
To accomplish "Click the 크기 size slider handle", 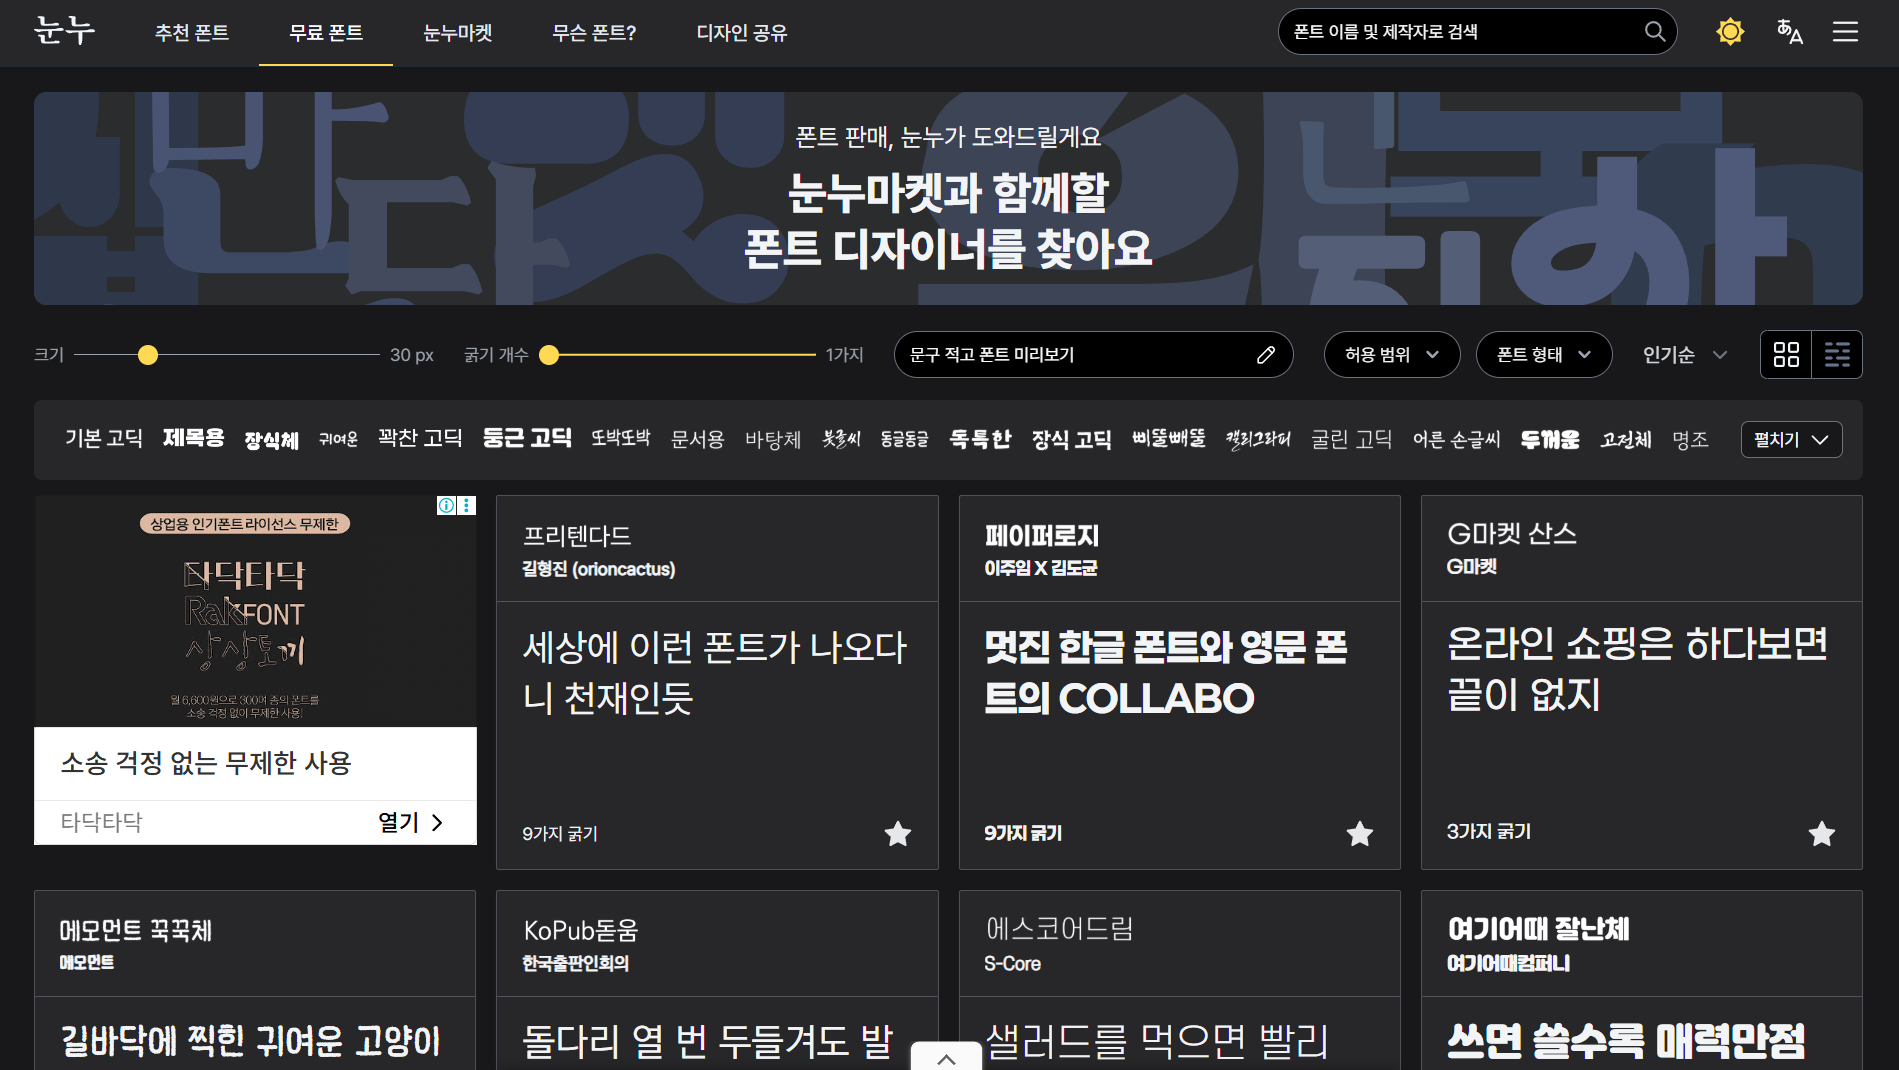I will [148, 355].
